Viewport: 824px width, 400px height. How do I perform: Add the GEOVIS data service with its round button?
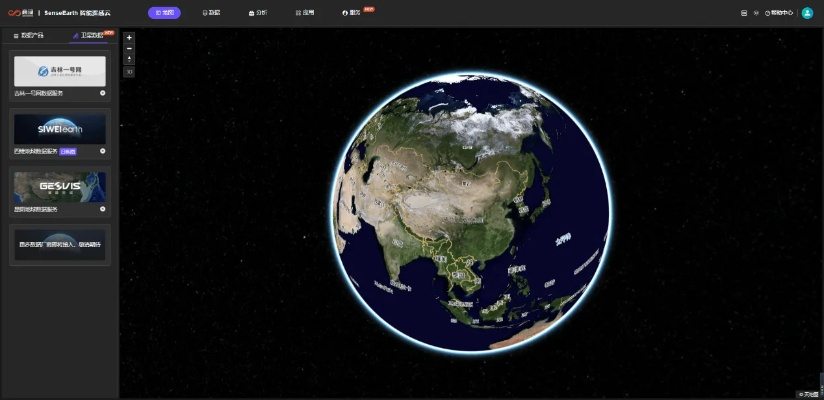103,209
